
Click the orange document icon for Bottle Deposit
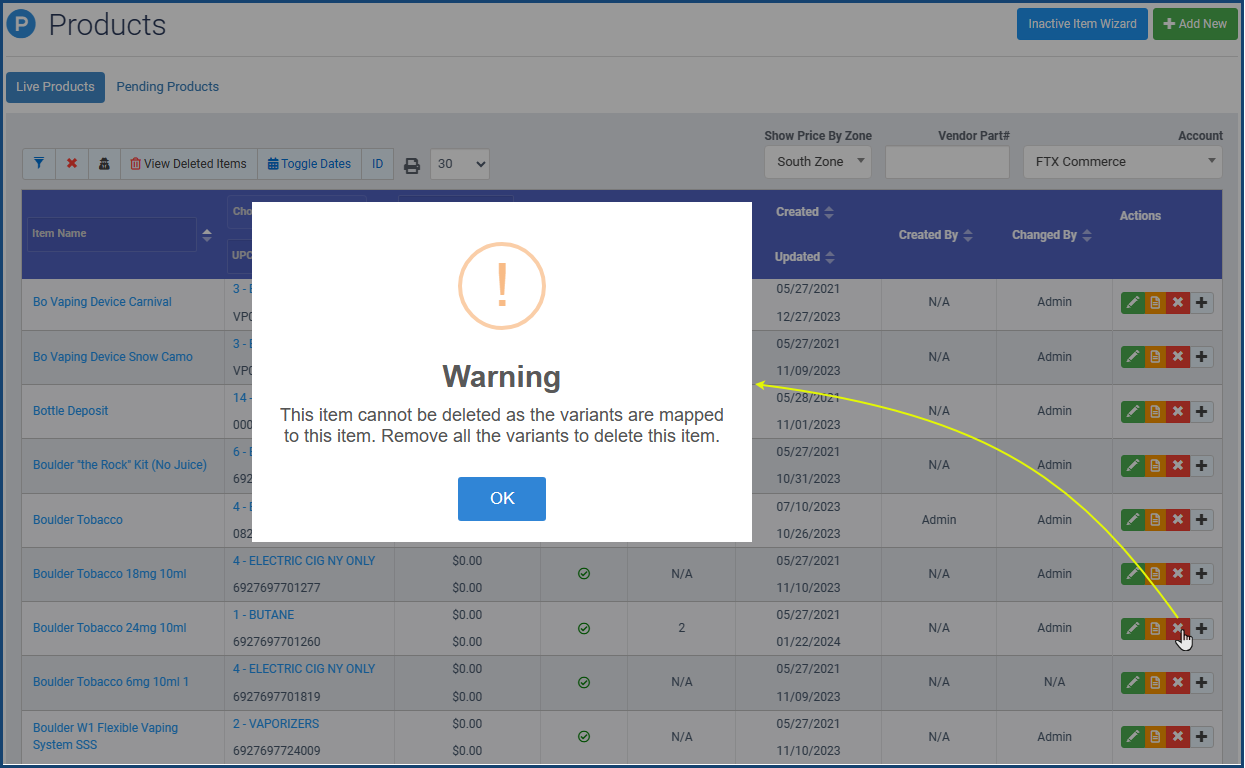click(1155, 411)
